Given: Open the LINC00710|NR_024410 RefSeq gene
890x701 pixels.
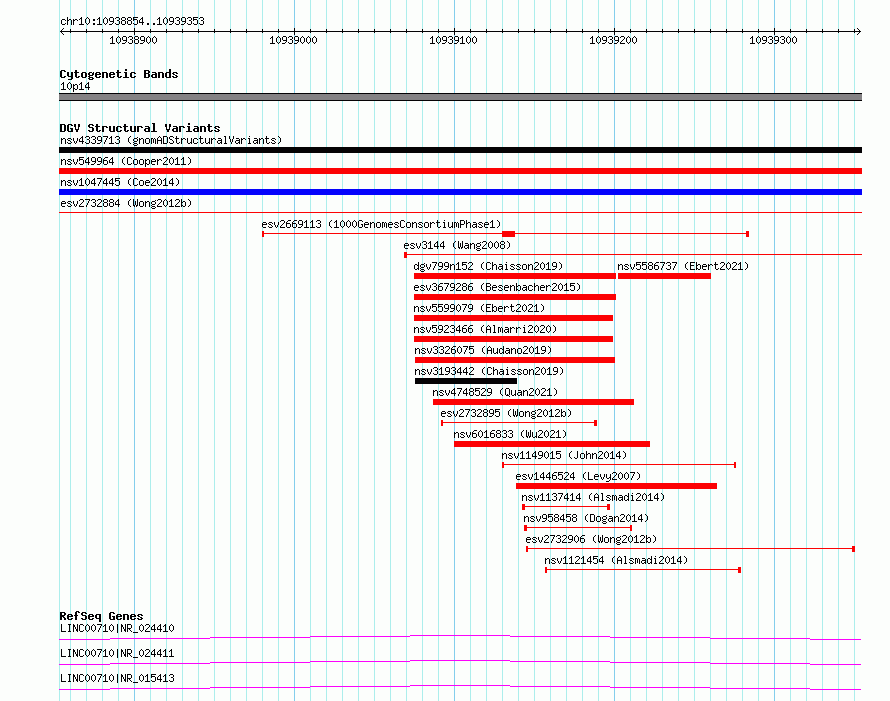Looking at the screenshot, I should click(x=117, y=628).
